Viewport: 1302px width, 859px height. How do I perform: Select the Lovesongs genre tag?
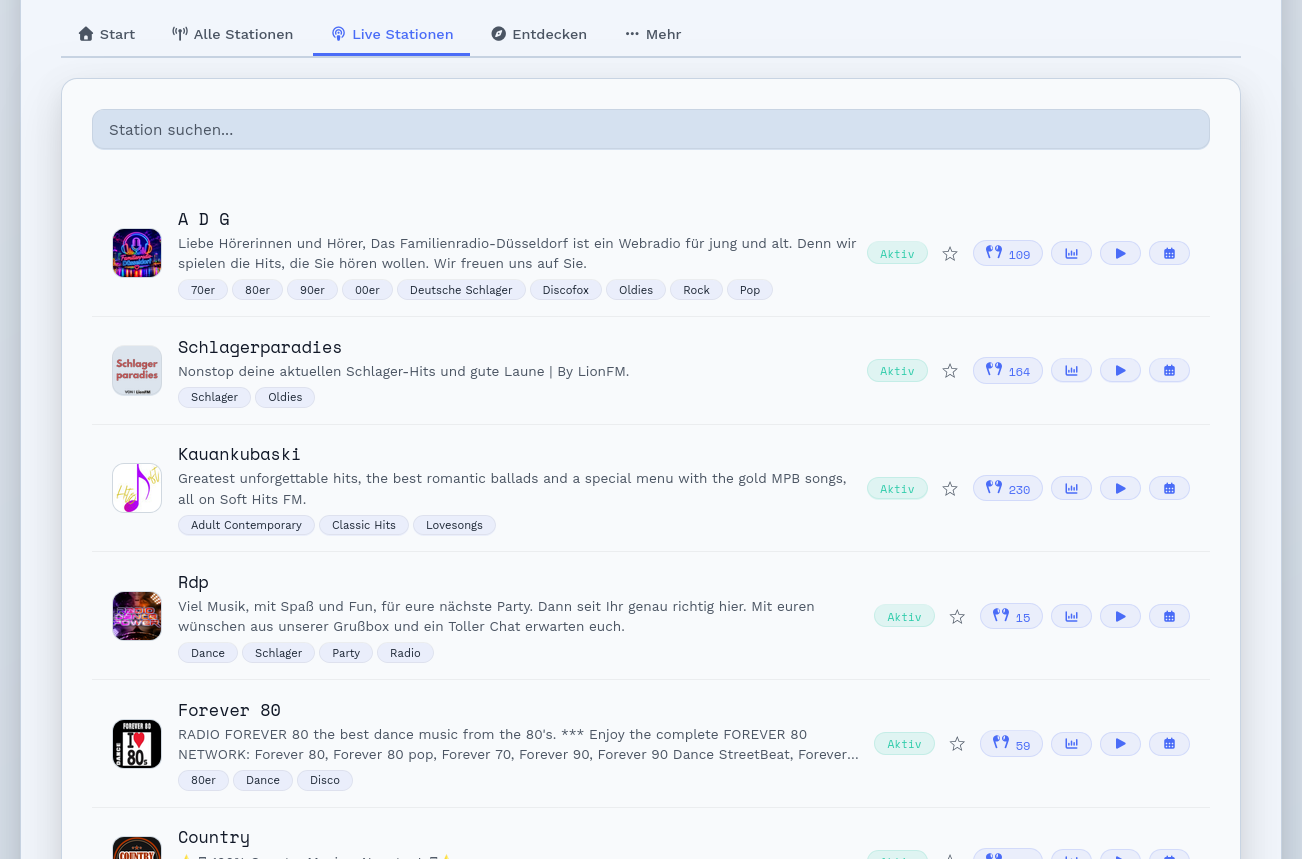click(x=454, y=525)
